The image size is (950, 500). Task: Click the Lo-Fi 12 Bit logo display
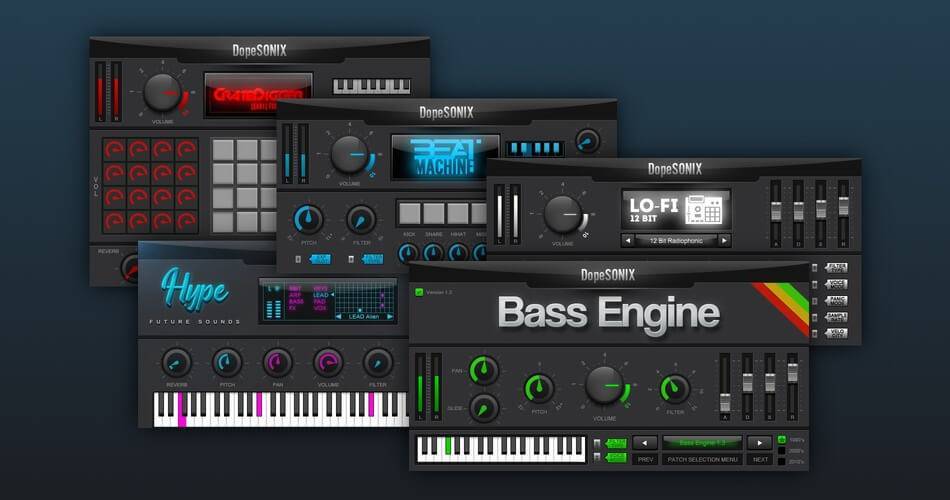point(676,209)
